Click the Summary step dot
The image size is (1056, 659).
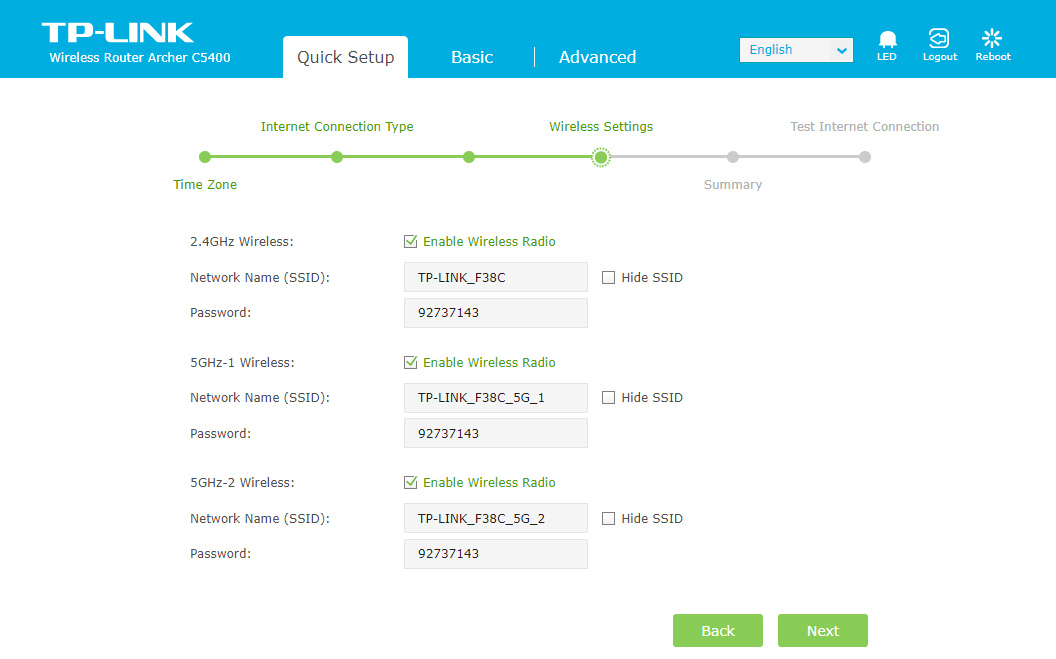(x=733, y=157)
